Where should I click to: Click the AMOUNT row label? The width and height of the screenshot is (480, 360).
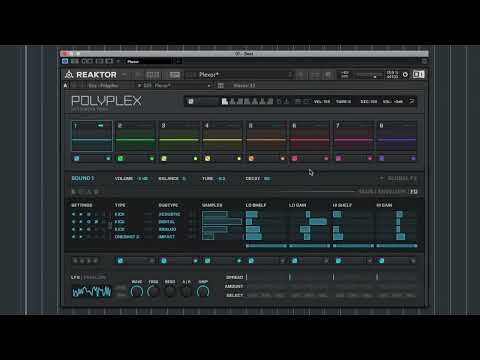click(x=234, y=286)
